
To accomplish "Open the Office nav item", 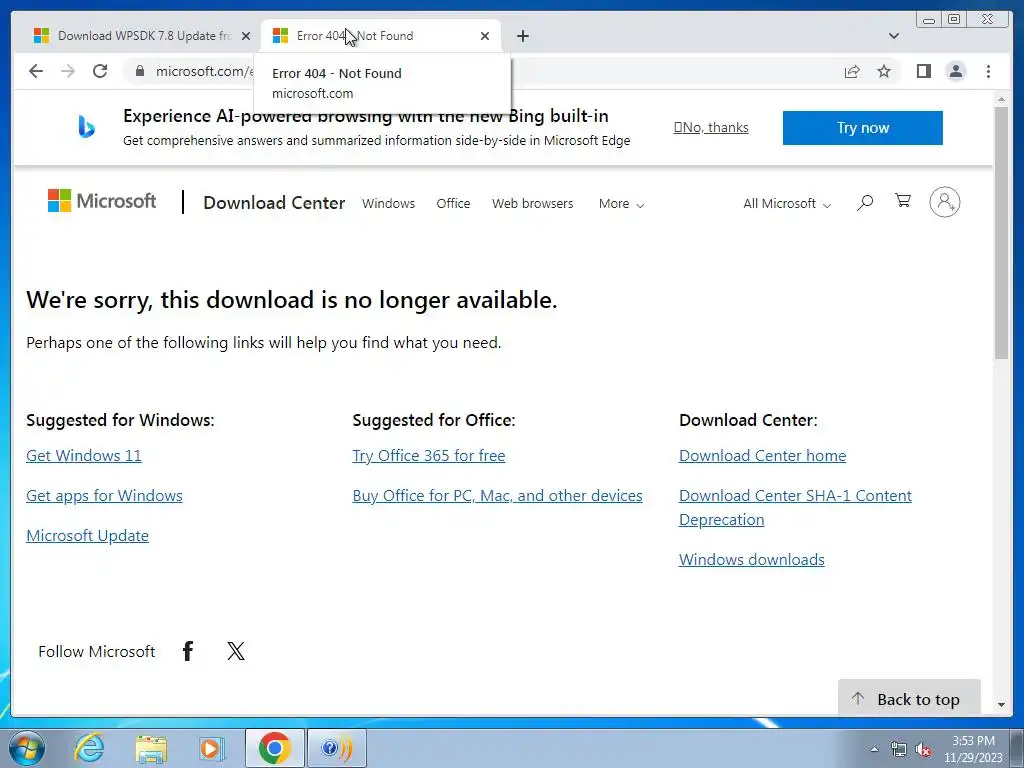I will click(453, 204).
